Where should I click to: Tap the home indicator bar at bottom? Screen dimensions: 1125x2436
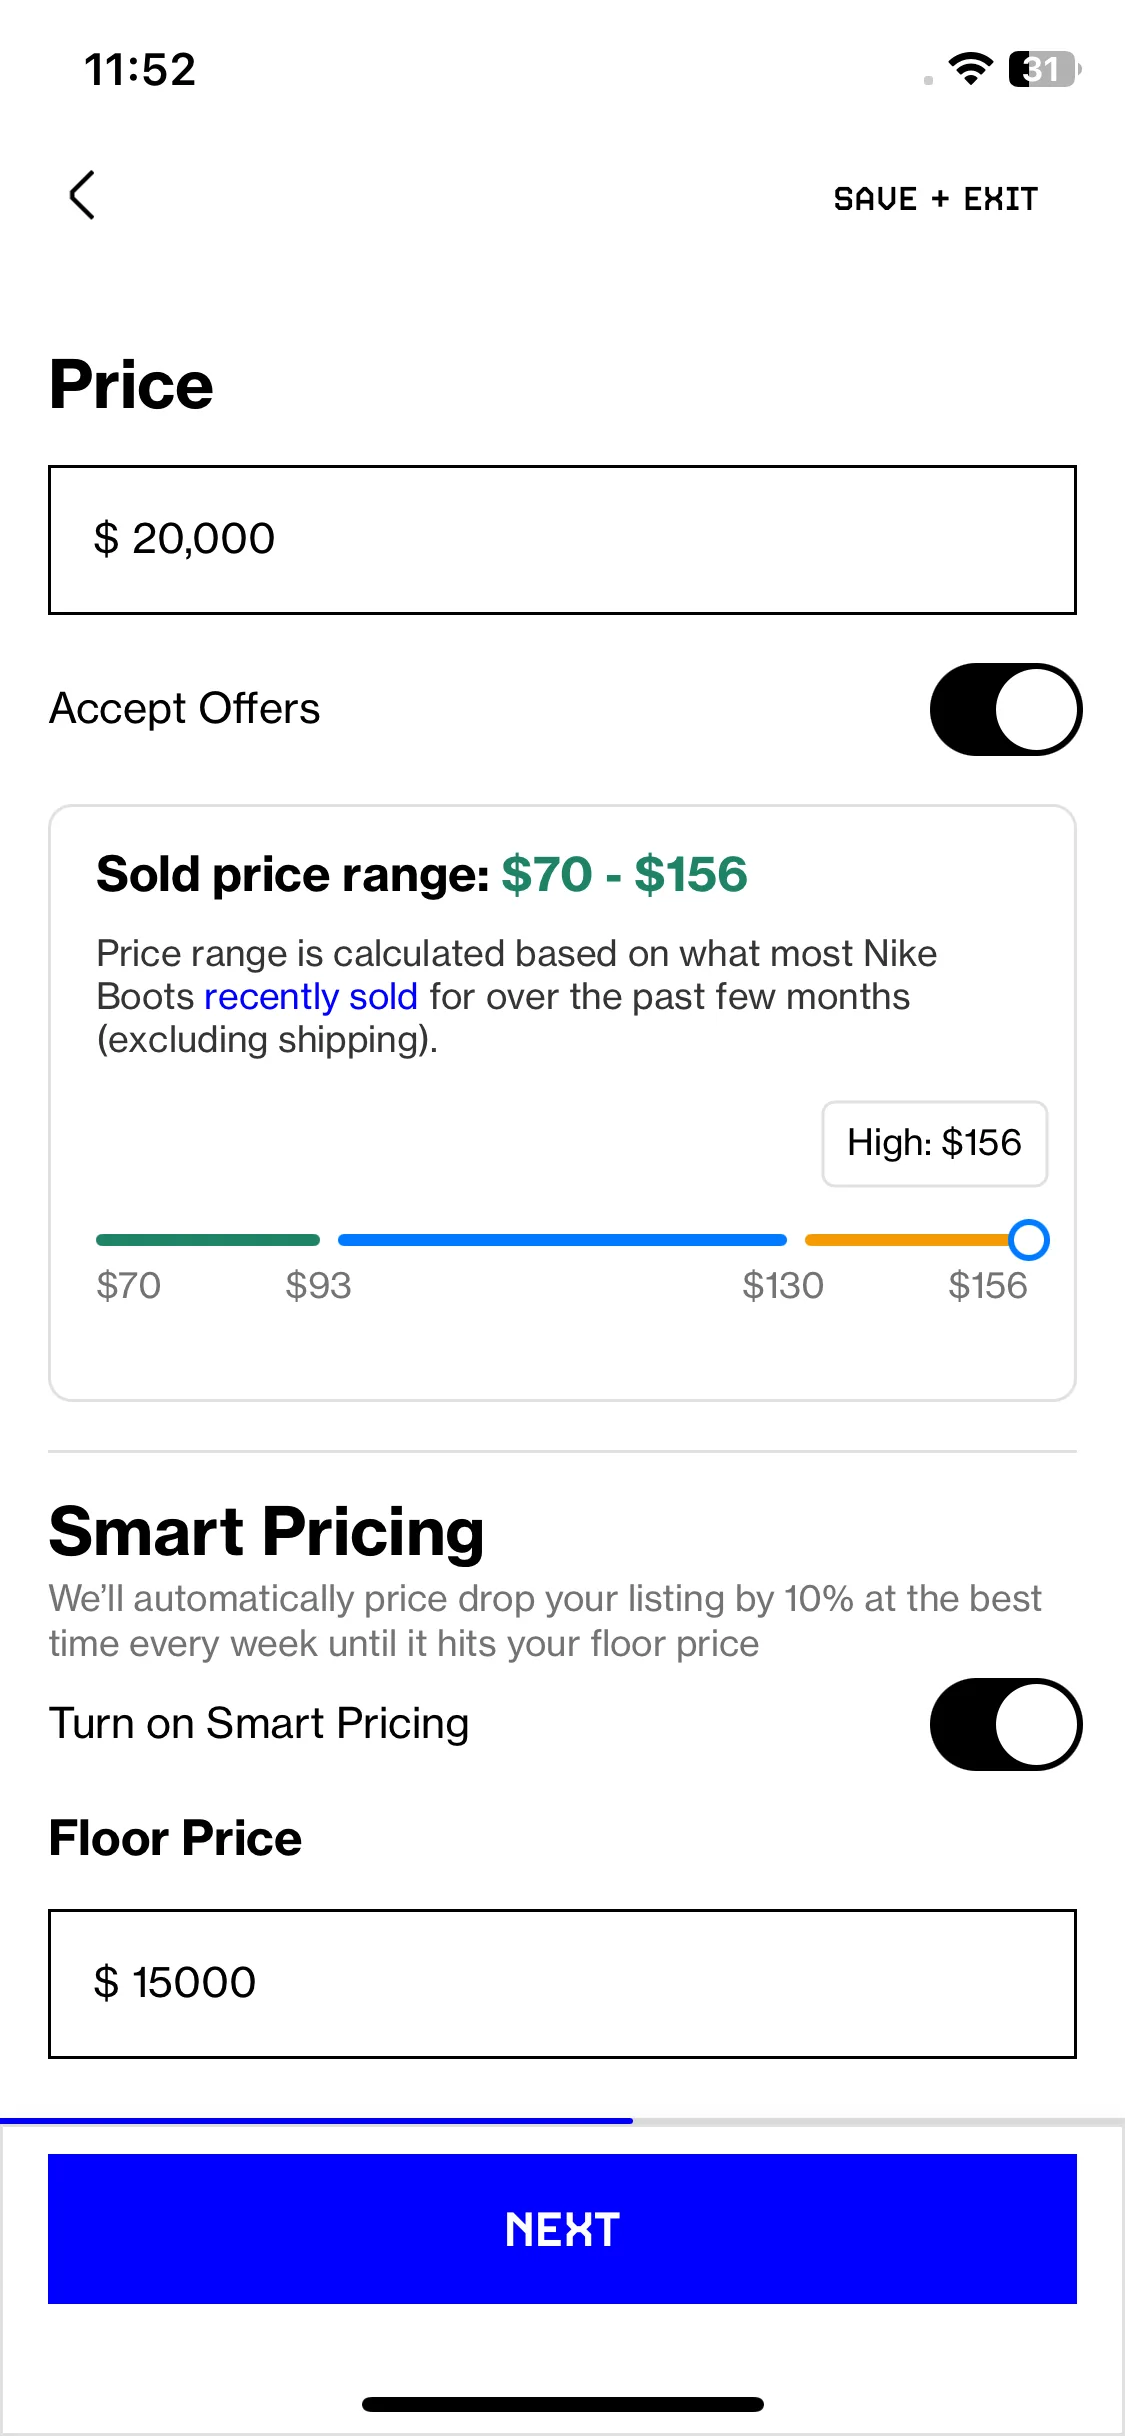(x=563, y=2404)
